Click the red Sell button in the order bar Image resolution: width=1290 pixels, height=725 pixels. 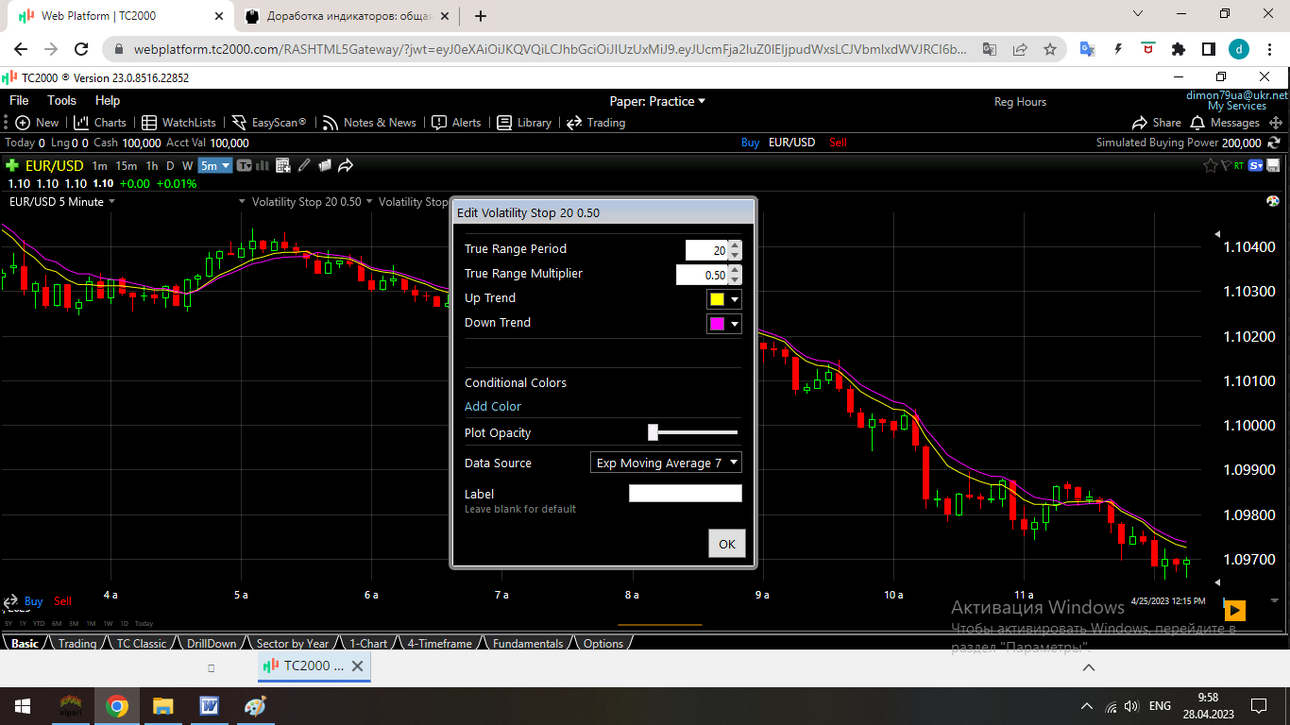pos(838,142)
